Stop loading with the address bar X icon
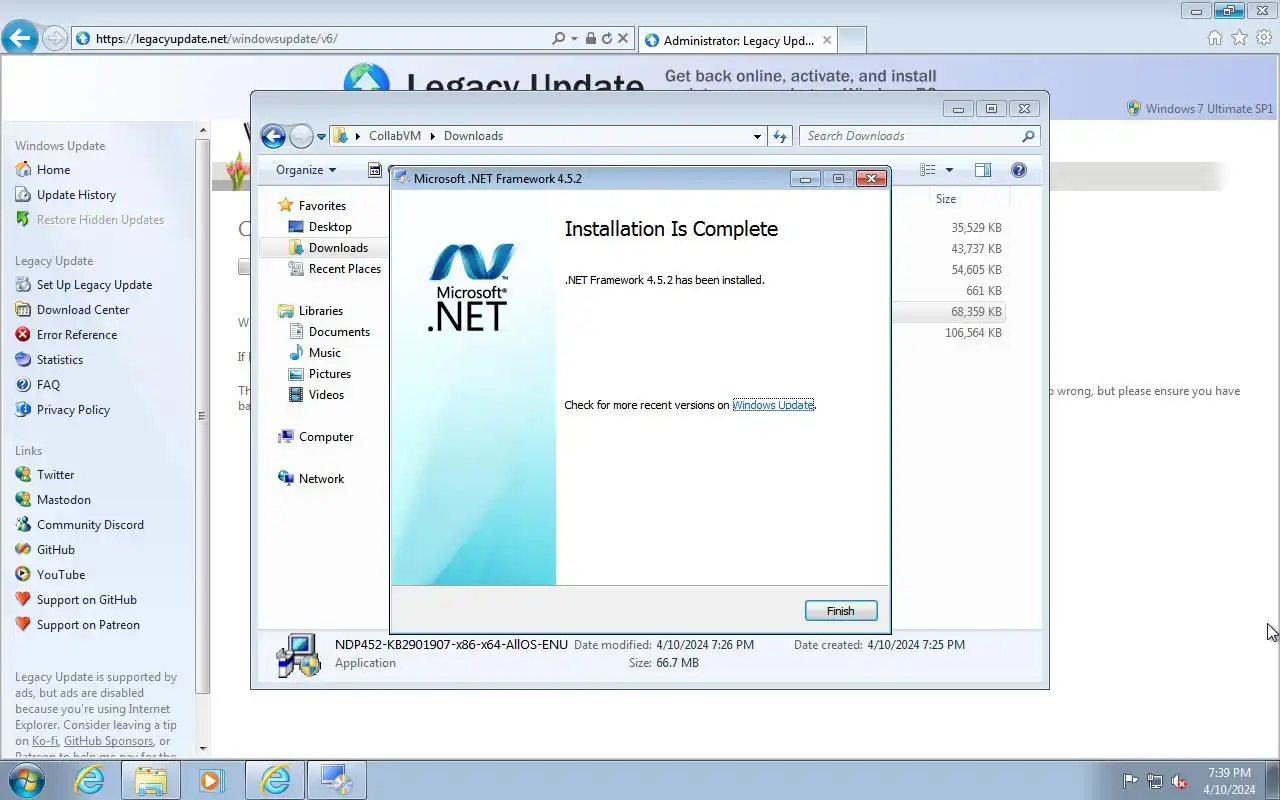The height and width of the screenshot is (800, 1280). point(623,39)
